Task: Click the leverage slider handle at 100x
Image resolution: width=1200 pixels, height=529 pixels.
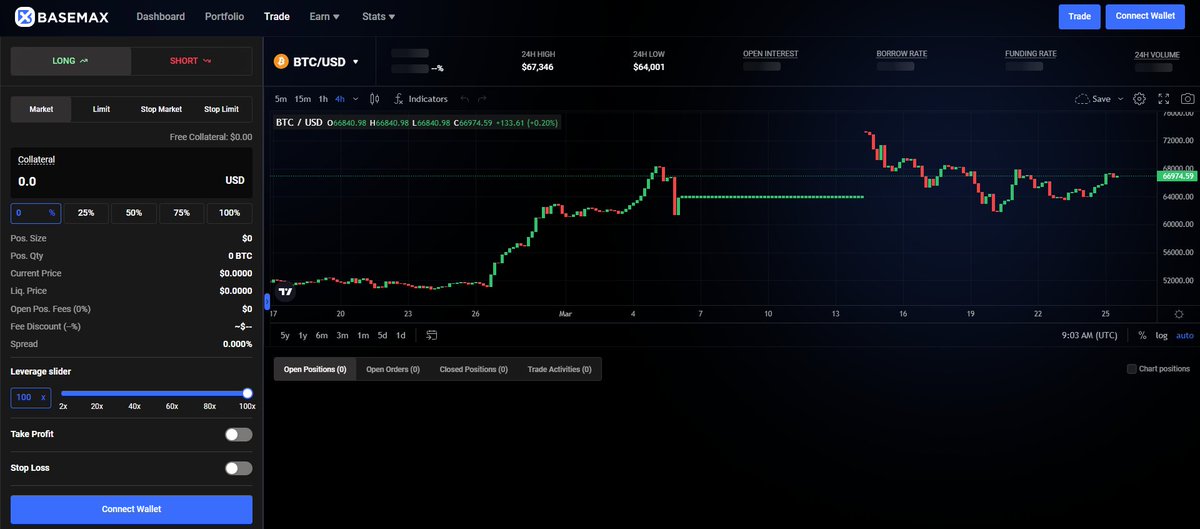Action: 247,393
